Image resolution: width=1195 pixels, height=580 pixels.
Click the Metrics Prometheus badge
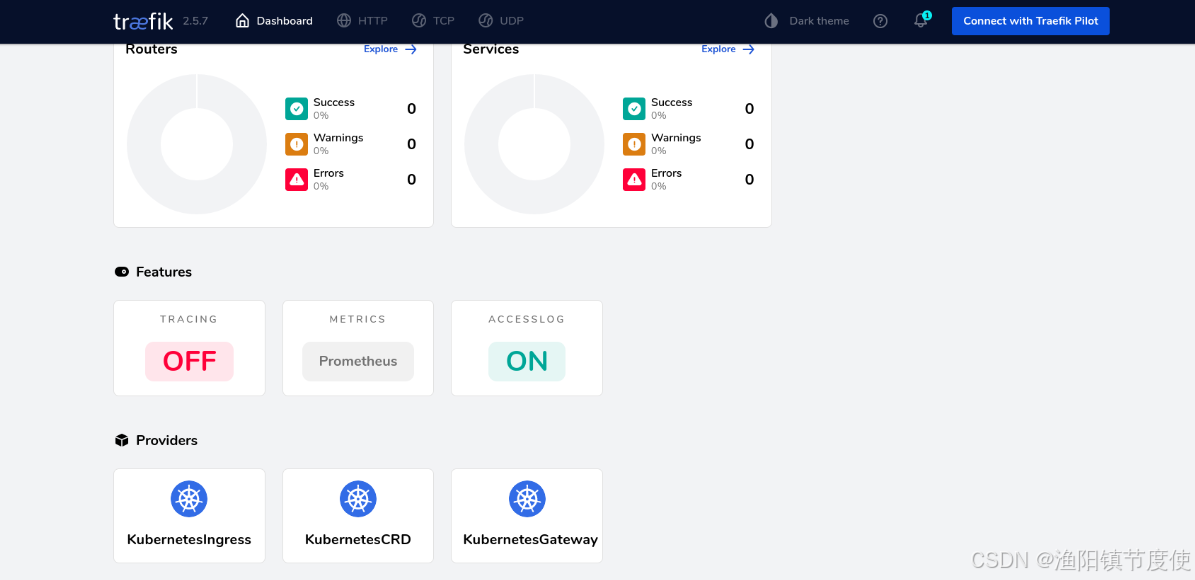[x=358, y=361]
